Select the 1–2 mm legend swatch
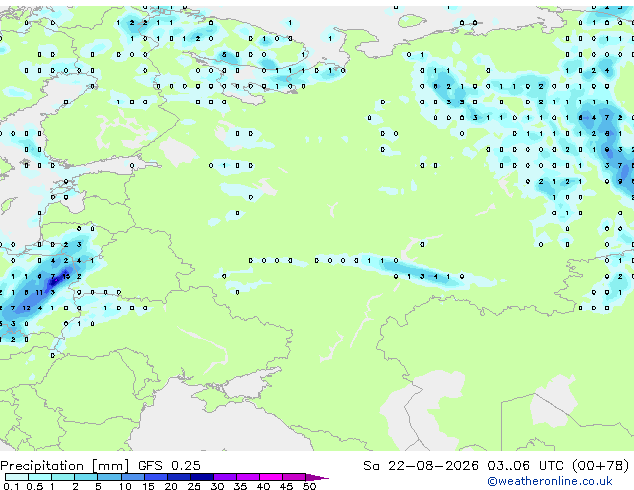The height and width of the screenshot is (490, 634). pyautogui.click(x=63, y=477)
